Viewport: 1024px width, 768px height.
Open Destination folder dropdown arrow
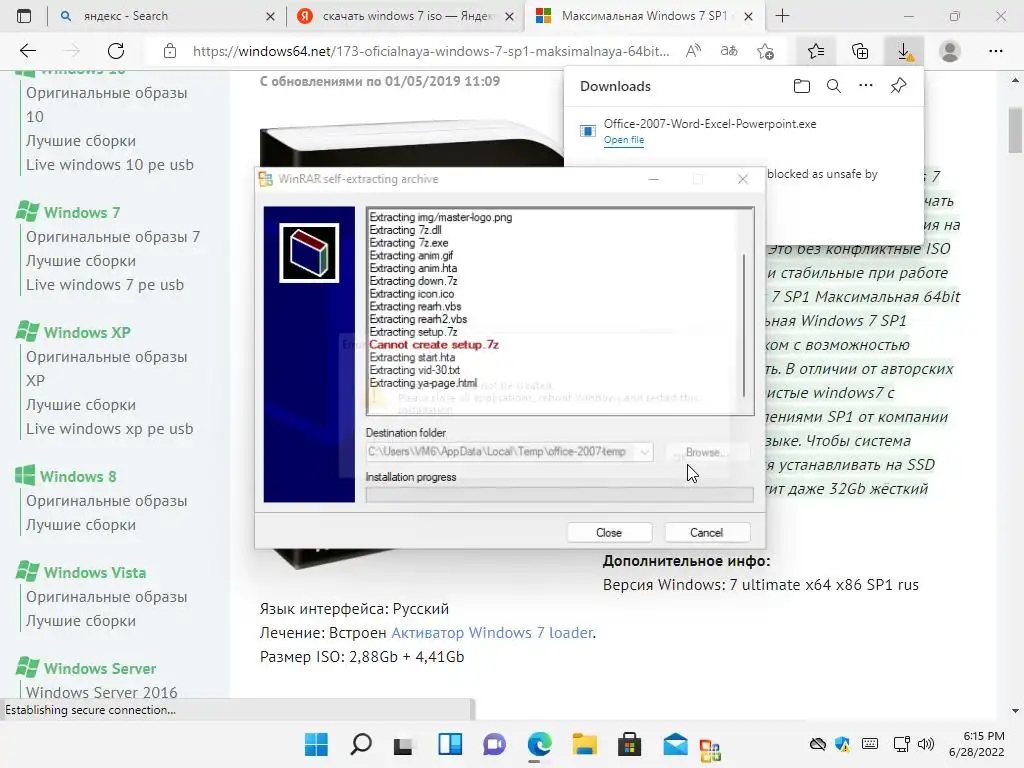[x=644, y=452]
